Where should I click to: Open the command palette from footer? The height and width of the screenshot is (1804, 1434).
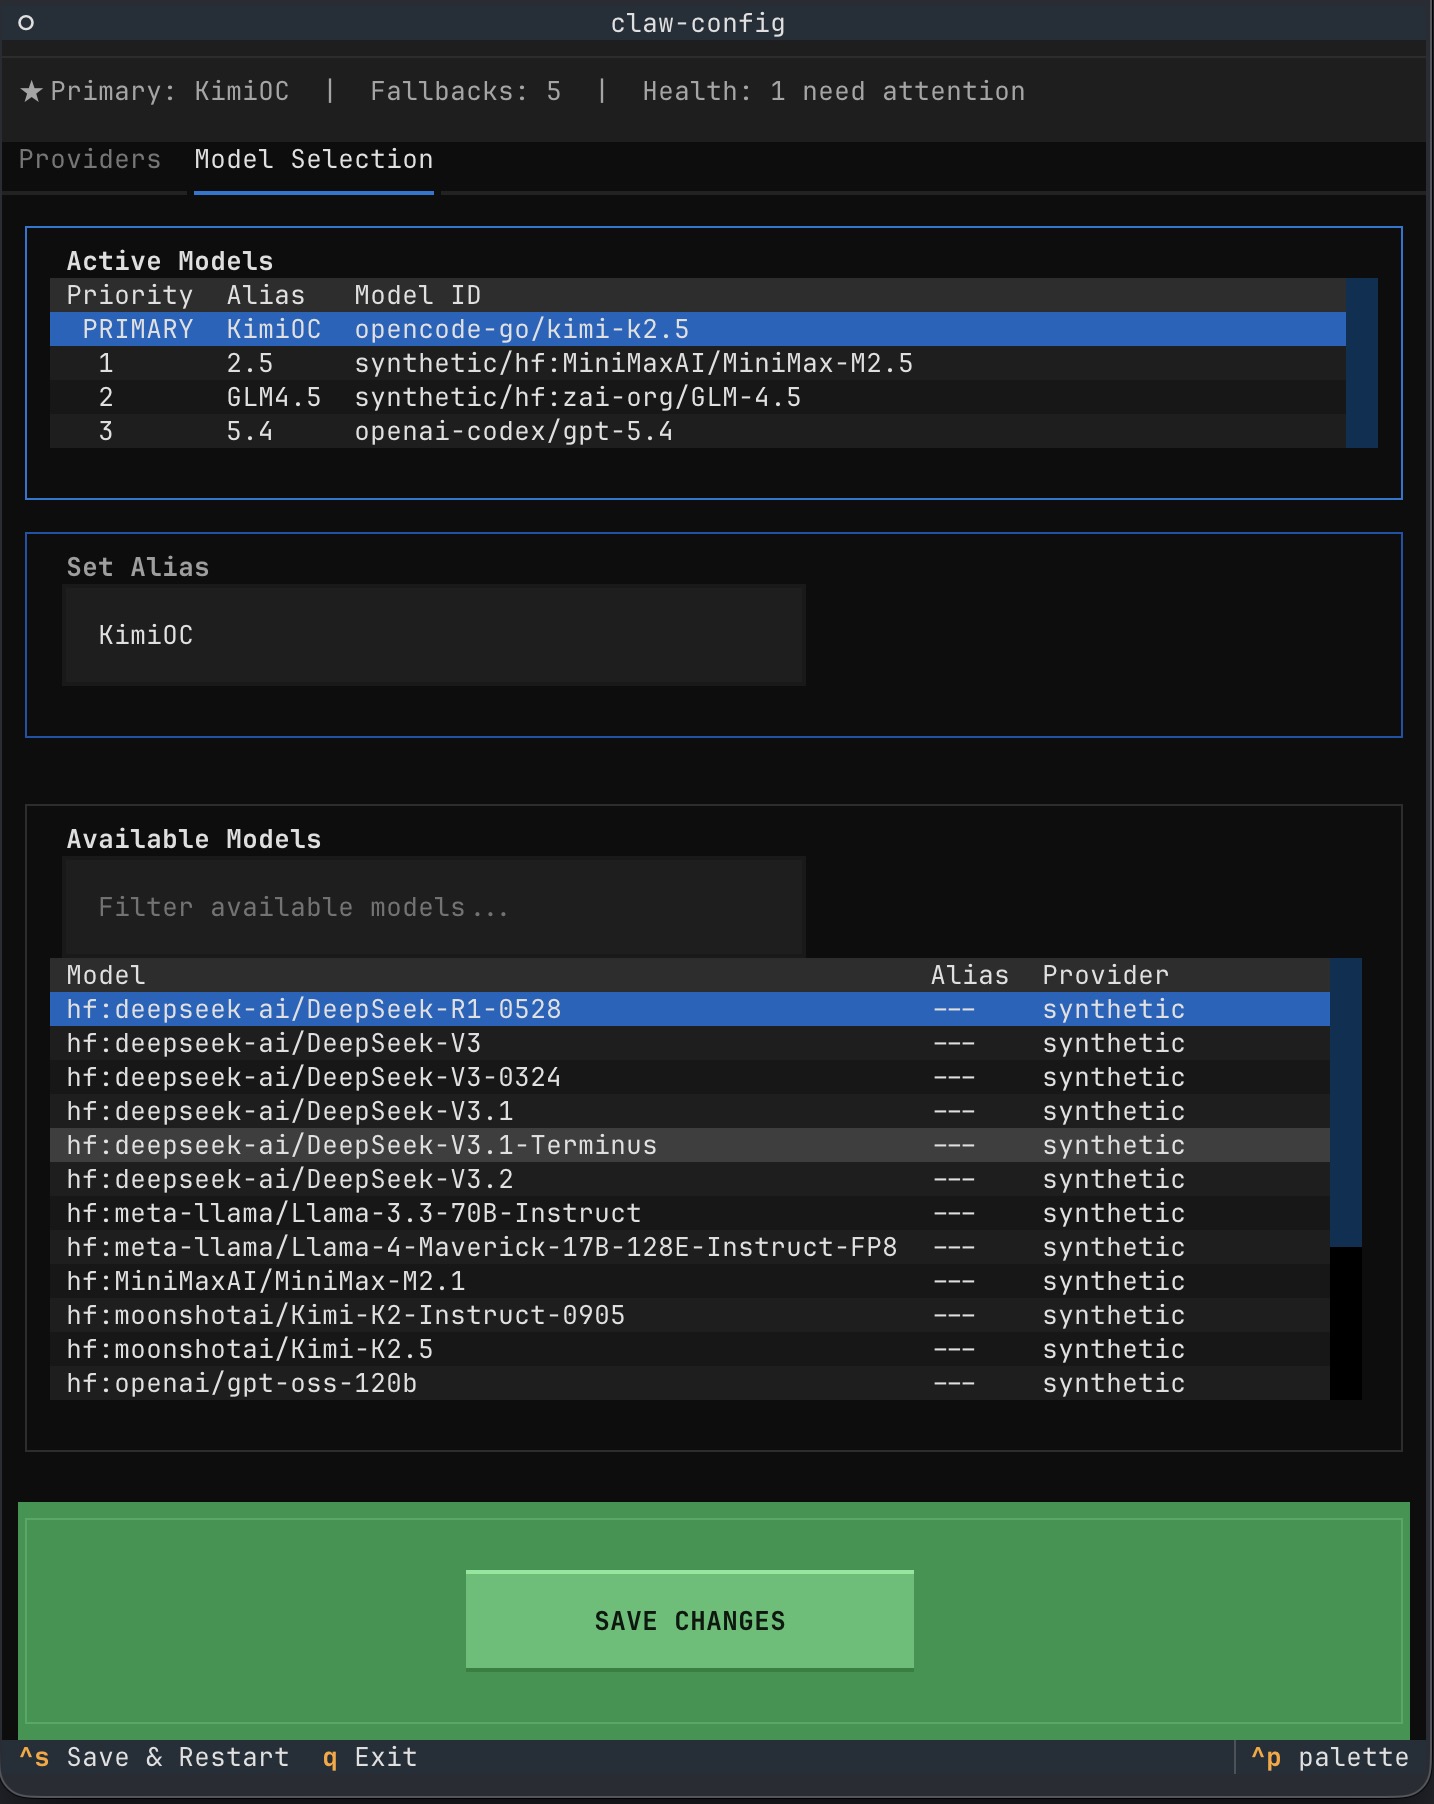click(x=1330, y=1757)
